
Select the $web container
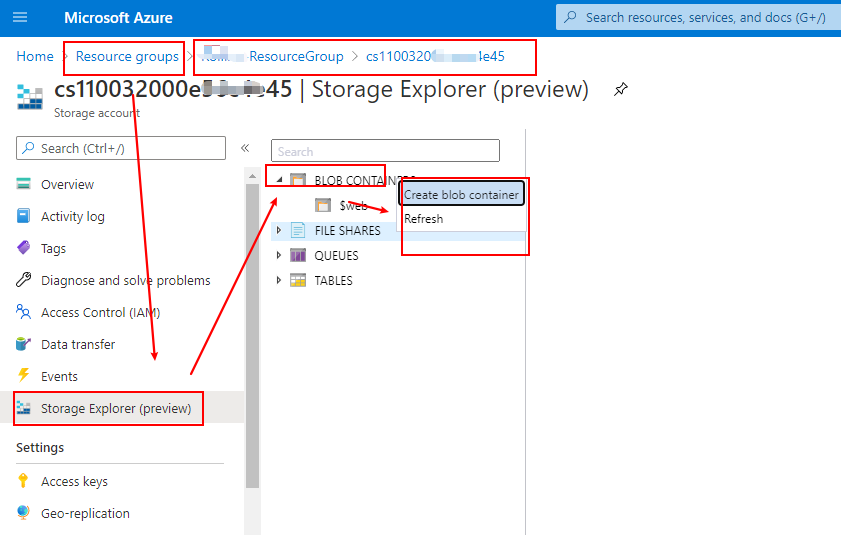tap(353, 206)
